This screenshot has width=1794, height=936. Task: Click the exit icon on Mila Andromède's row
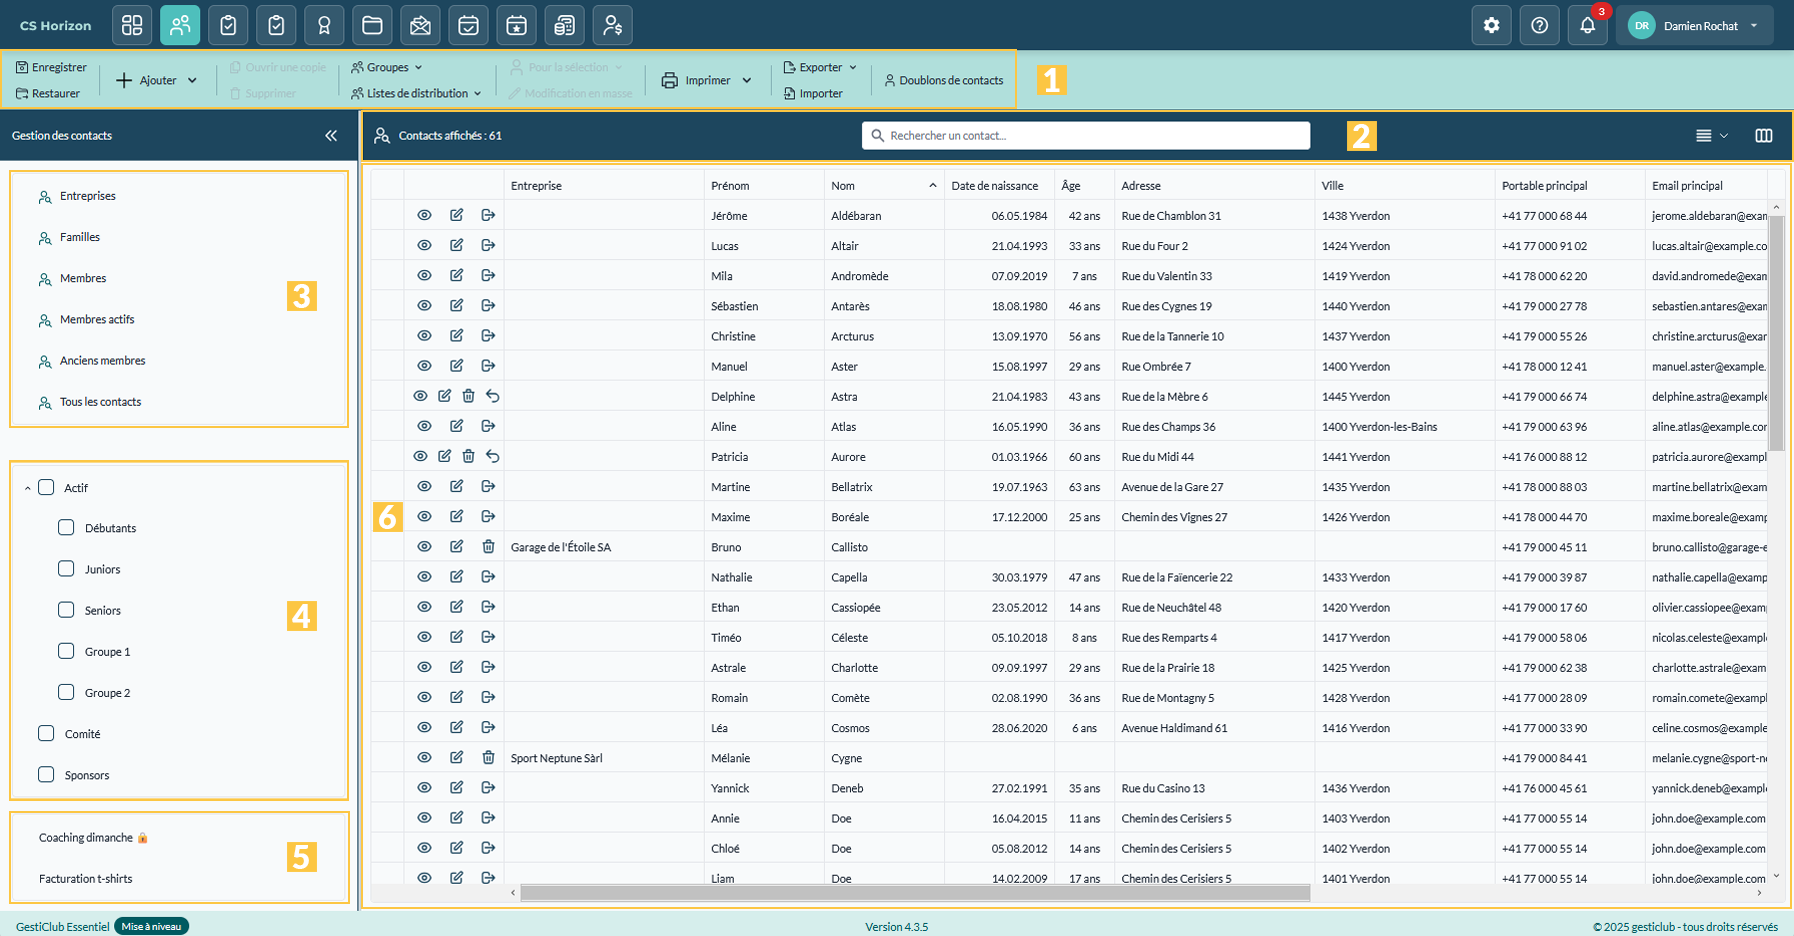488,275
